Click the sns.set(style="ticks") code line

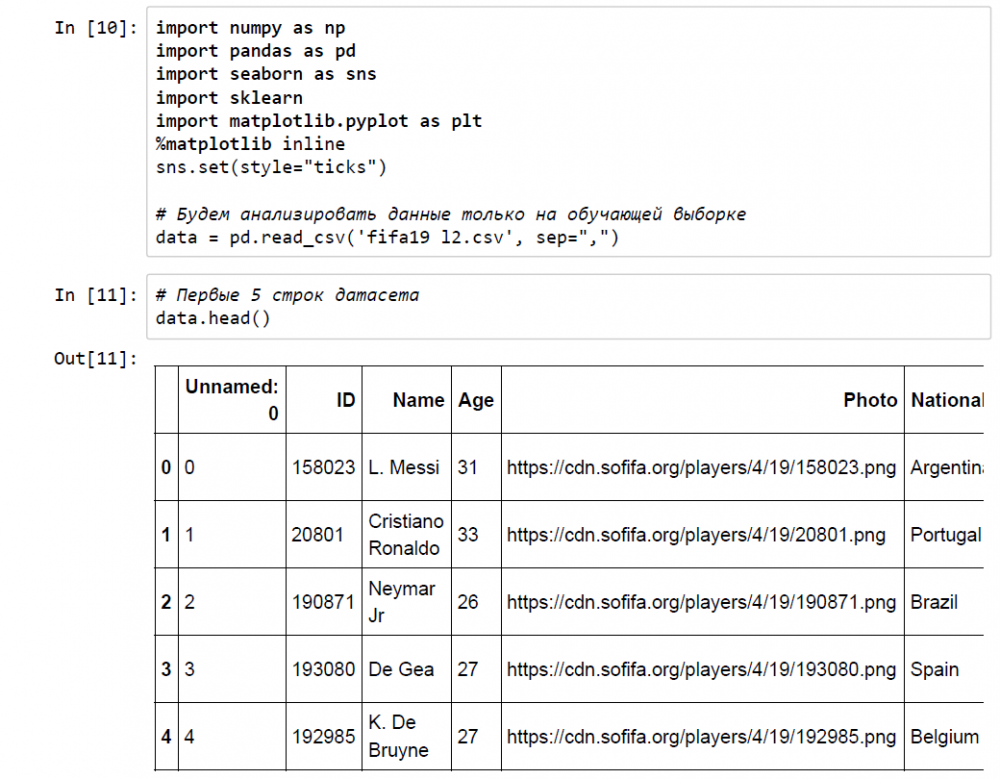[x=271, y=167]
